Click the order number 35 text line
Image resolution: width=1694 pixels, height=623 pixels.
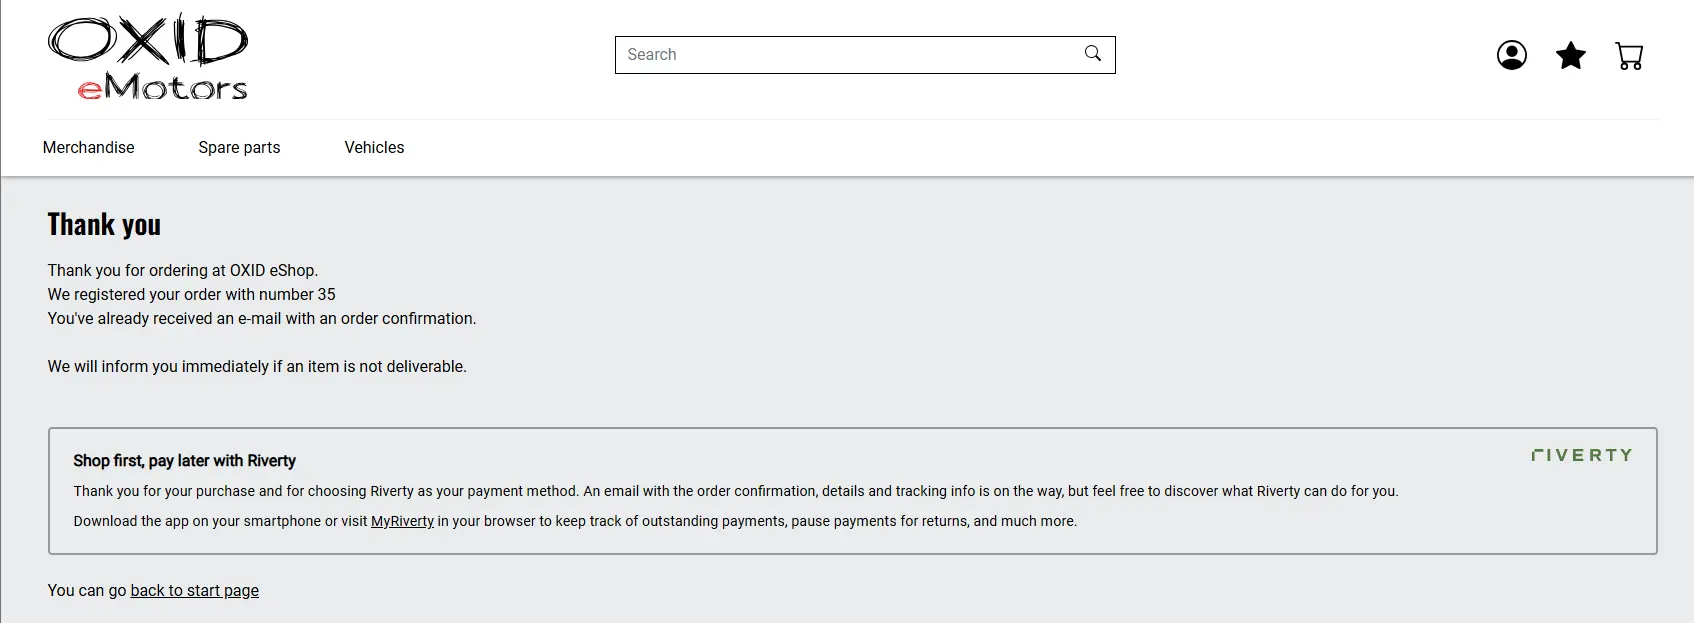[191, 294]
